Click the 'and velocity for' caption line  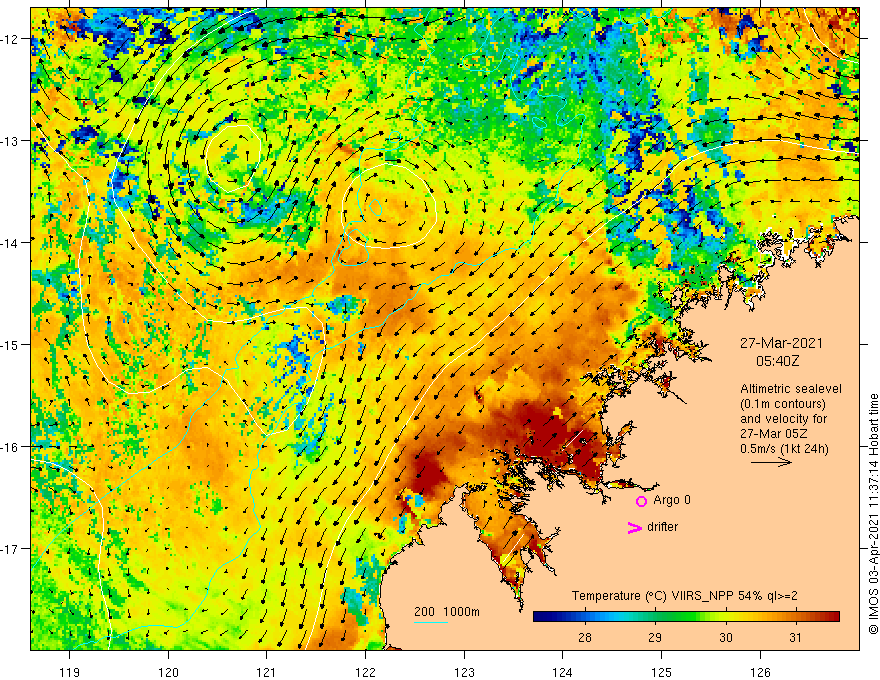click(x=783, y=419)
